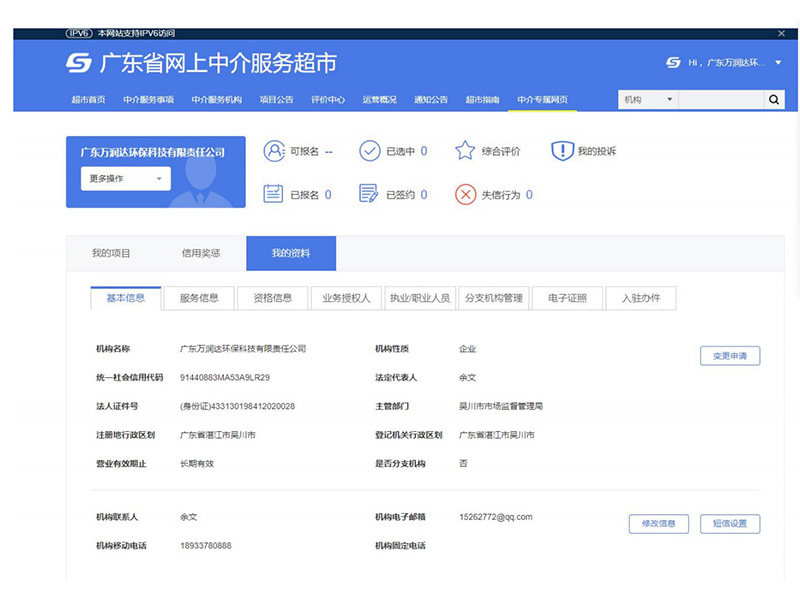This screenshot has width=800, height=600.
Task: Click the 失信行为 red X icon
Action: pyautogui.click(x=465, y=194)
